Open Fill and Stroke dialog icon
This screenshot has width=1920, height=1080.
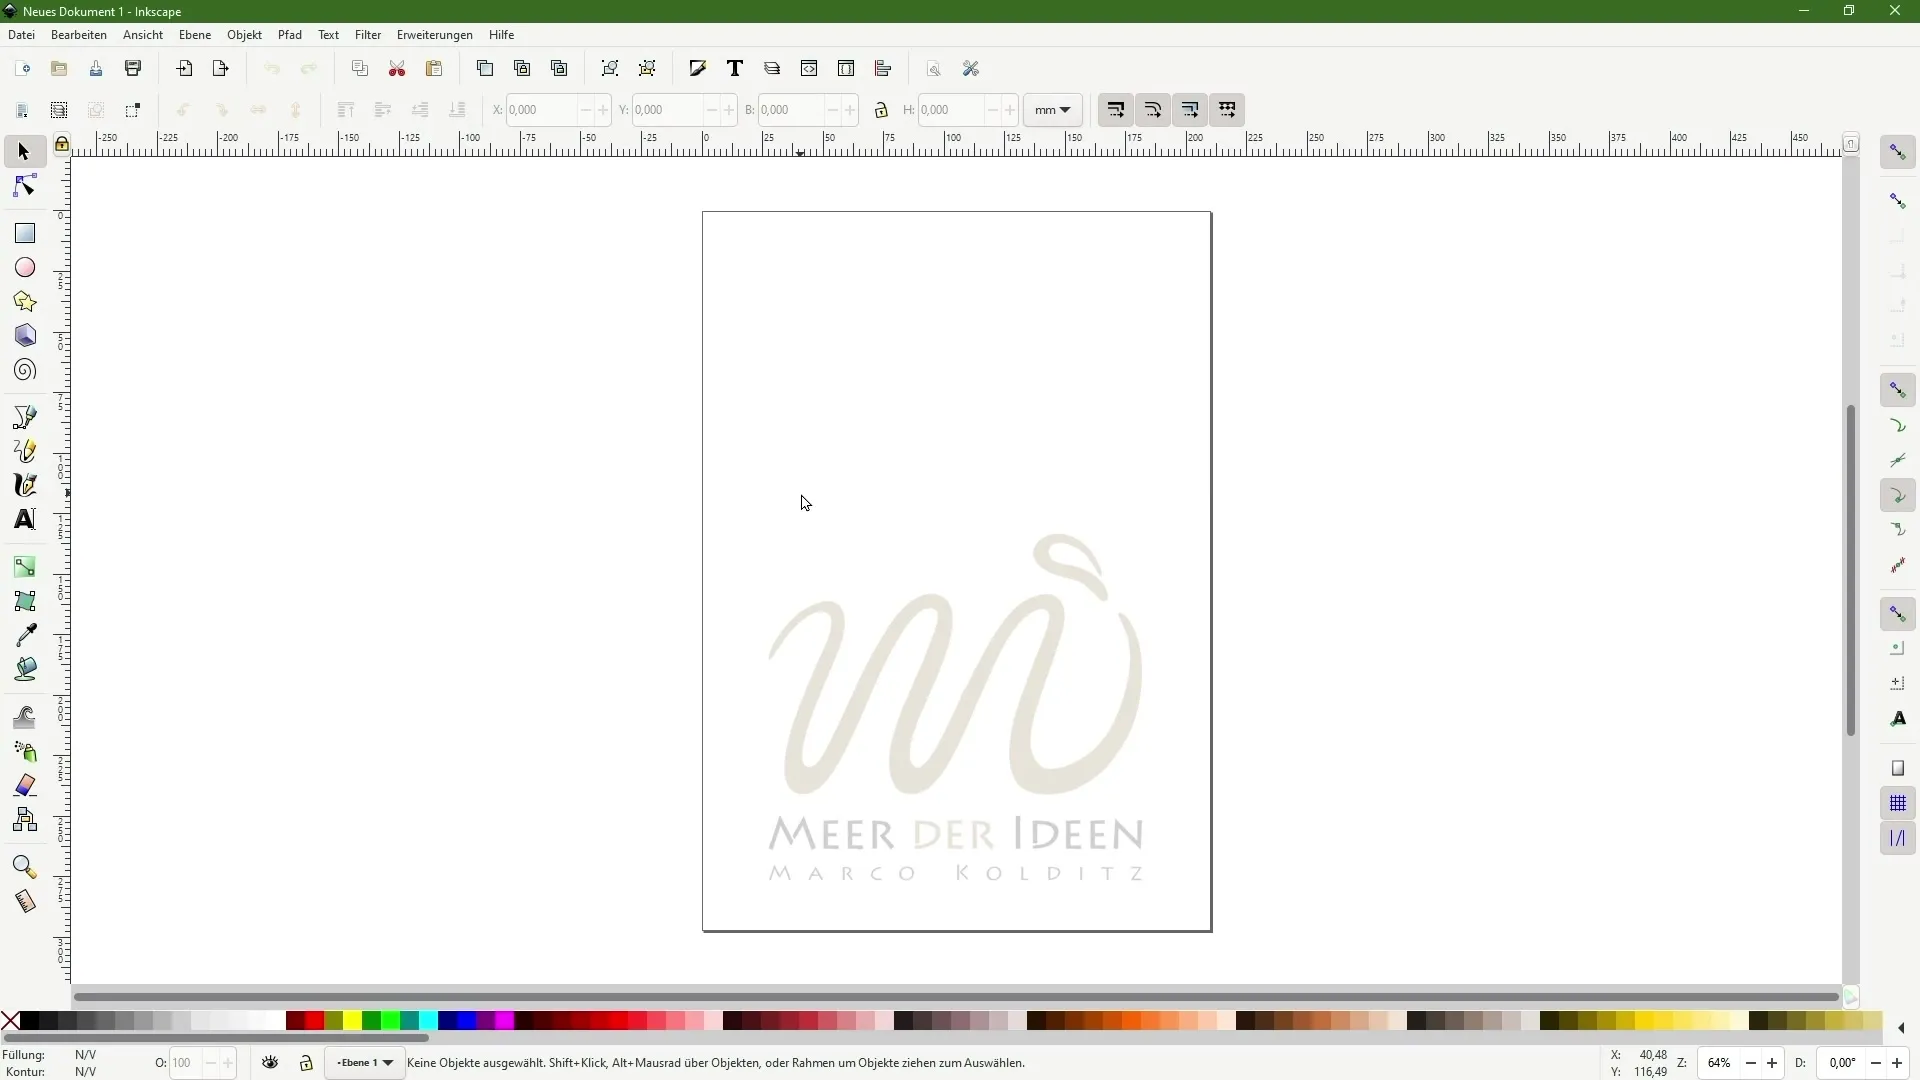pyautogui.click(x=698, y=69)
